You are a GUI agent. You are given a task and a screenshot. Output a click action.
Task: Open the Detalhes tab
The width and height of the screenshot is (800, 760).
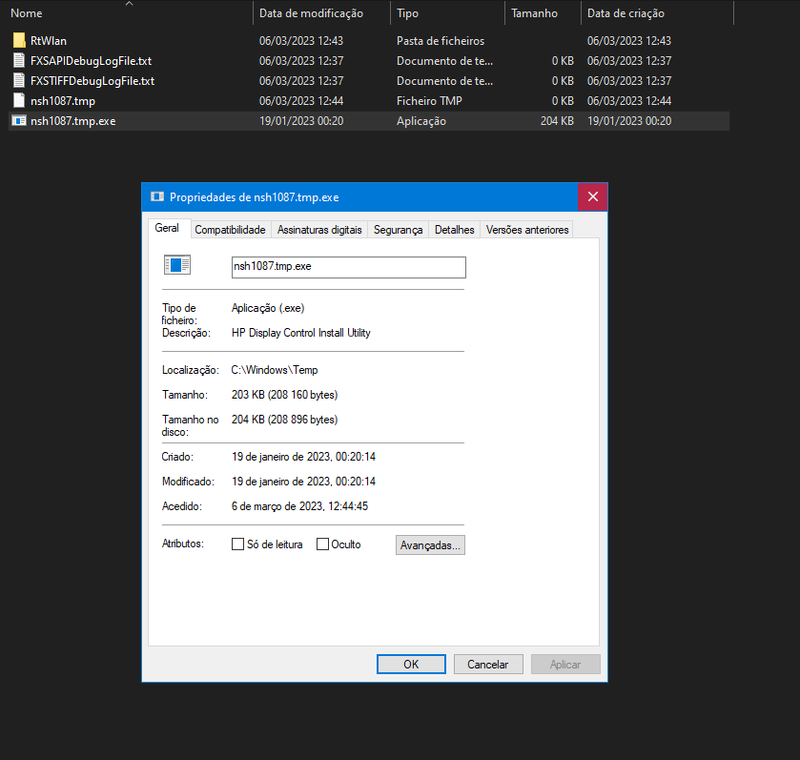[454, 230]
